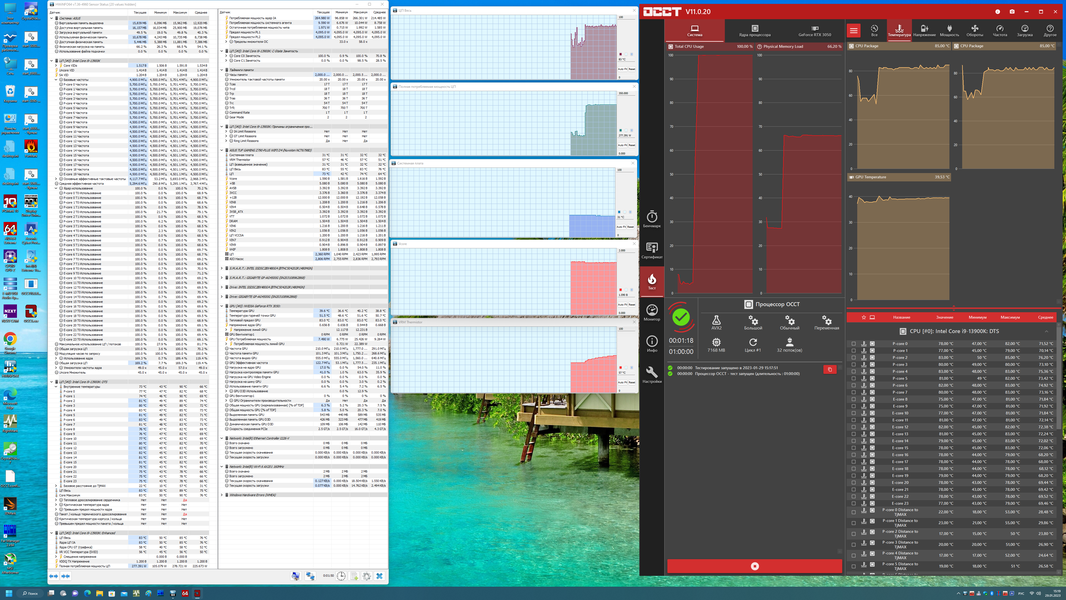The height and width of the screenshot is (600, 1066).
Task: Click the OCCT about info icon in title bar
Action: [x=997, y=12]
